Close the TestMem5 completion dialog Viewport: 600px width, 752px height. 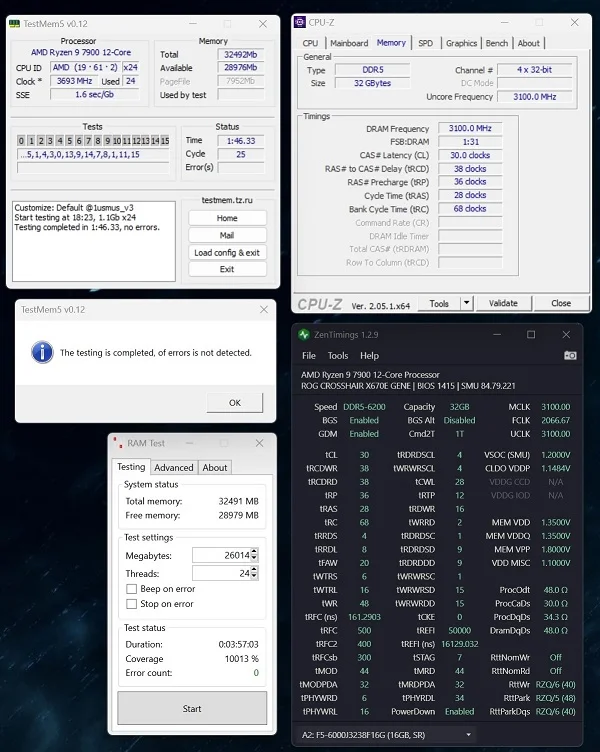point(264,309)
